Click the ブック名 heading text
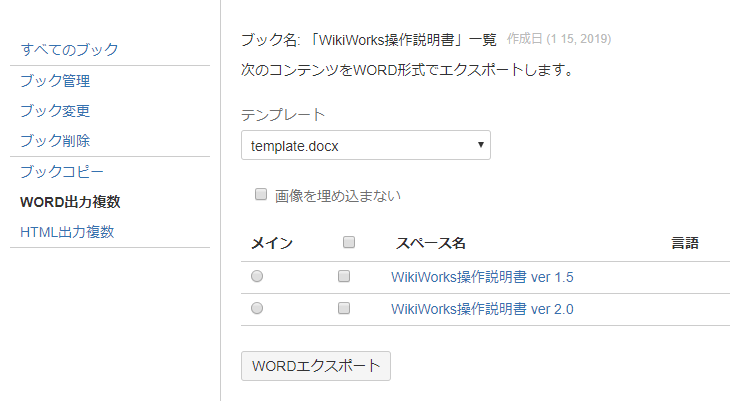The height and width of the screenshot is (402, 750). tap(368, 39)
